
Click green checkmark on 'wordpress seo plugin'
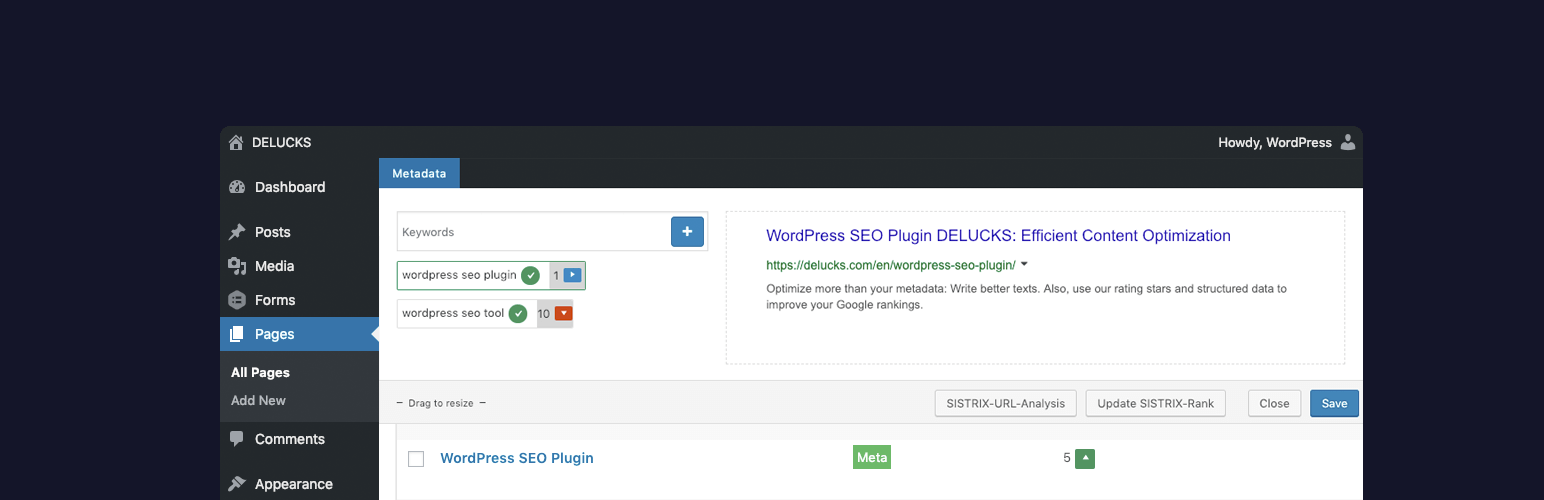(x=530, y=275)
